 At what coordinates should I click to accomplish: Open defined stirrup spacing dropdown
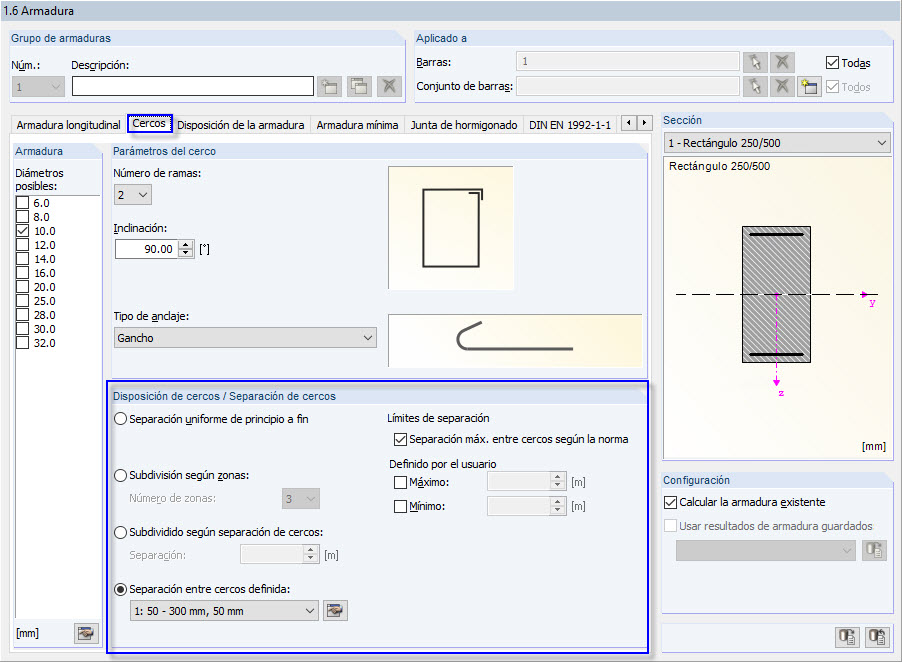click(x=224, y=611)
